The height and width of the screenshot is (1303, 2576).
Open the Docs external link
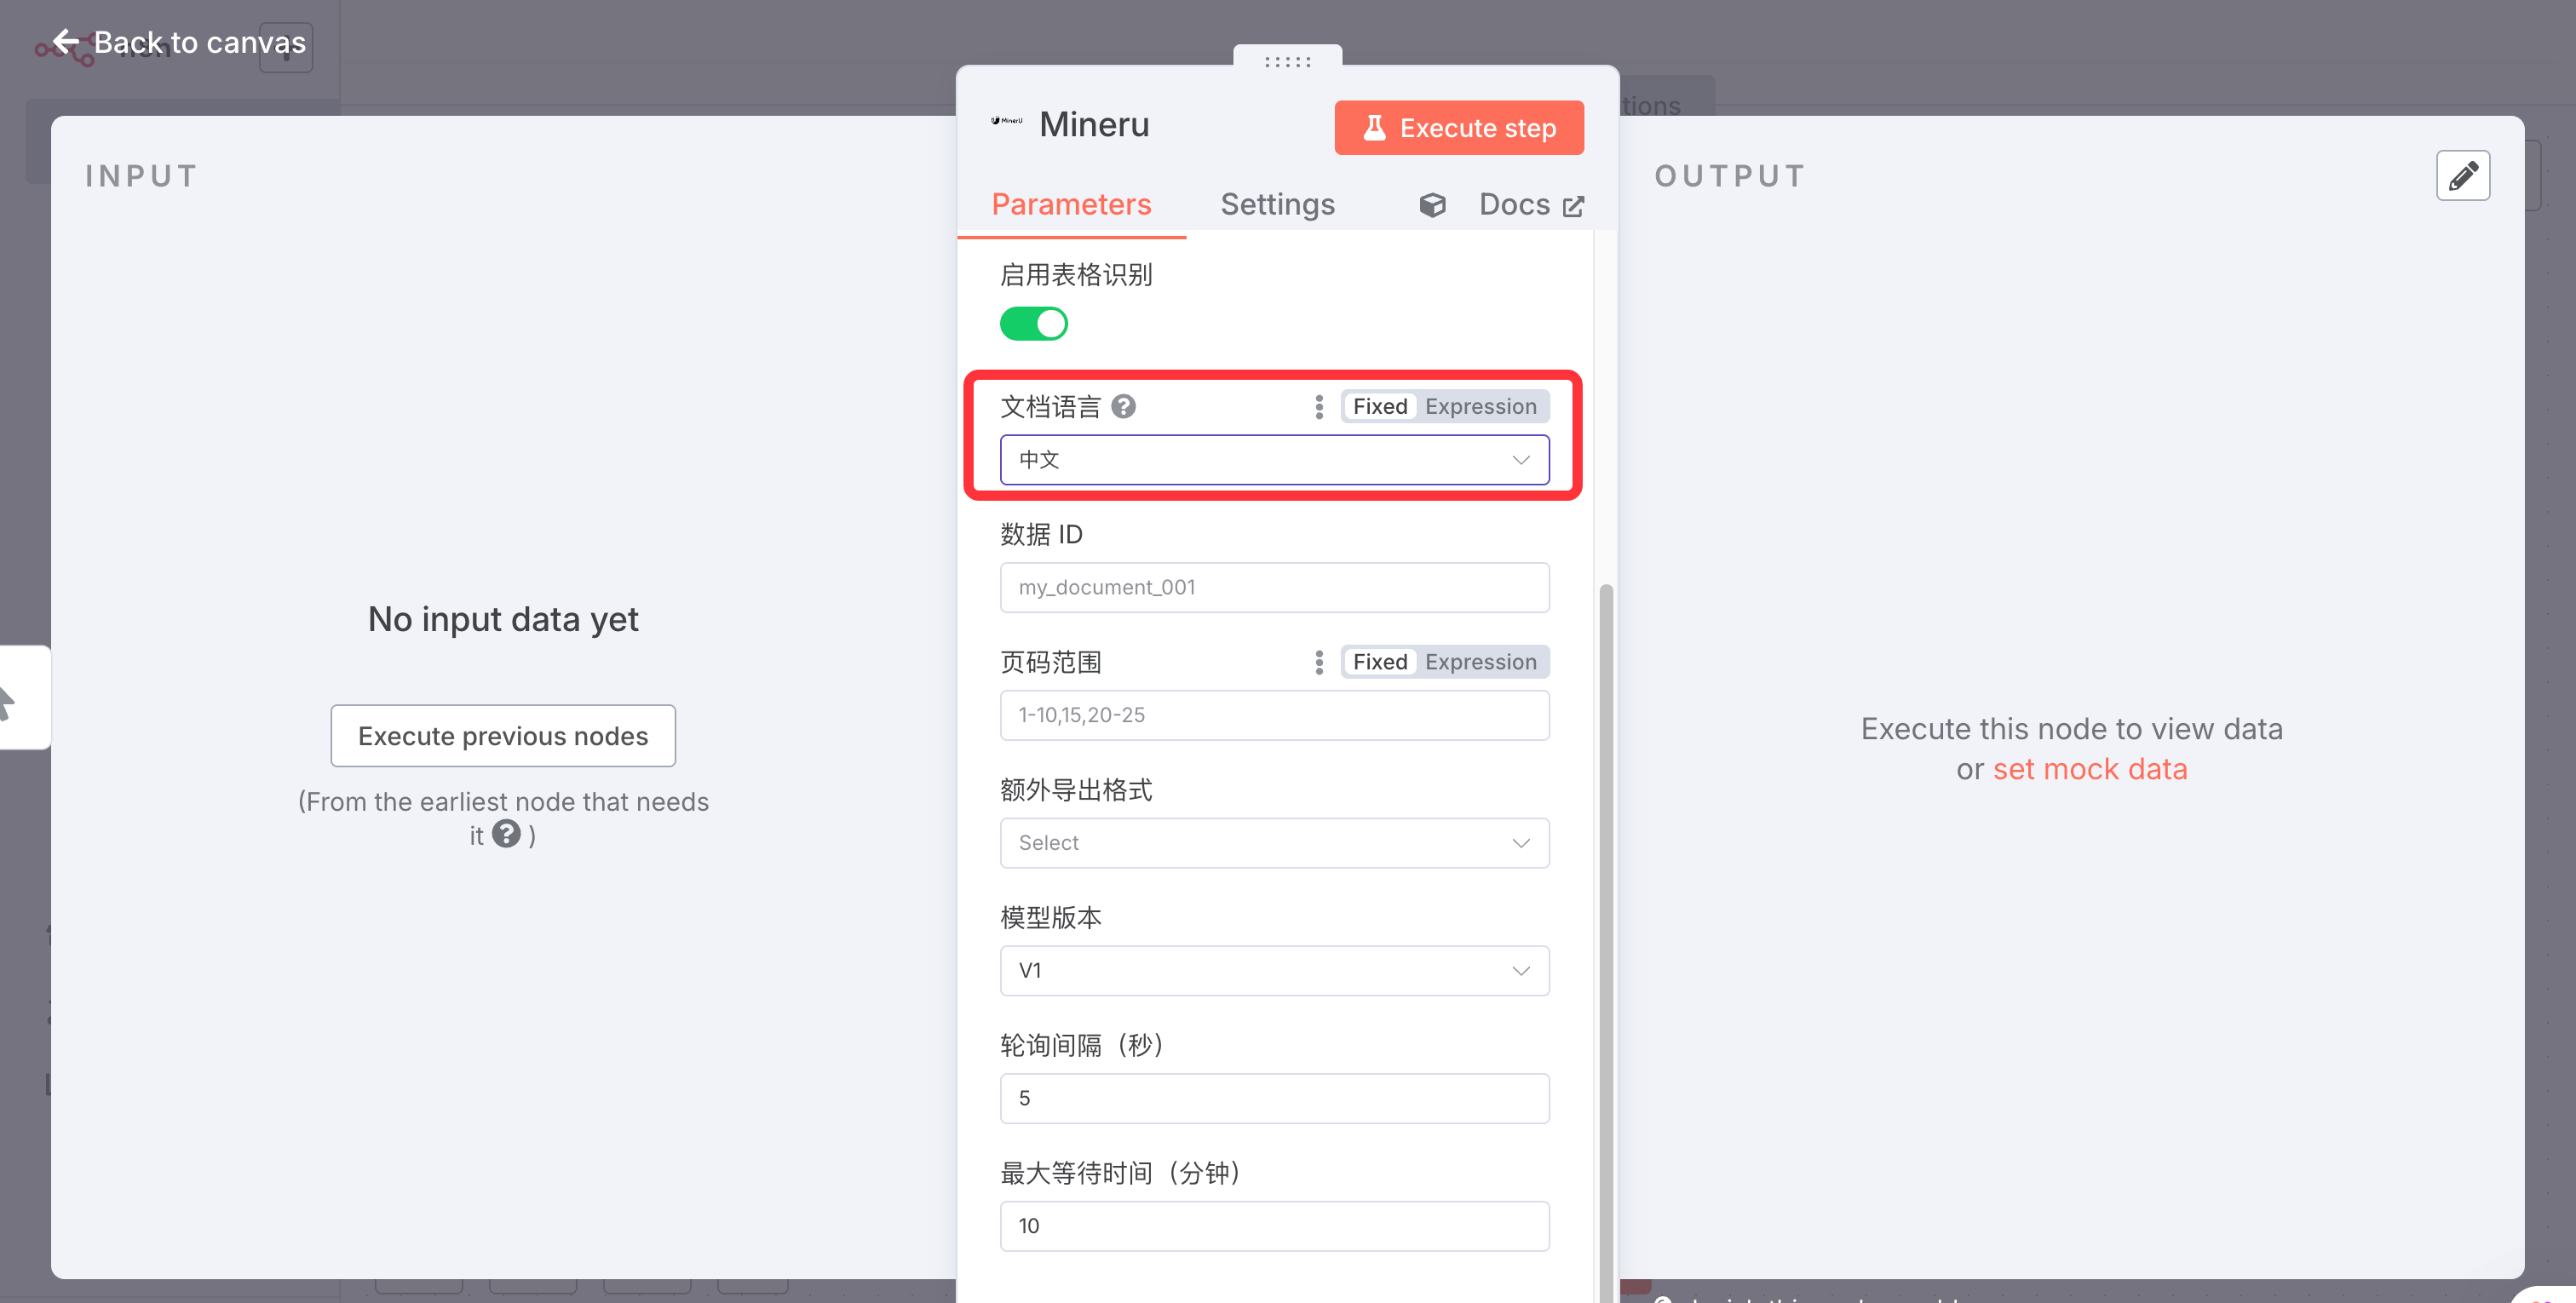[x=1530, y=205]
